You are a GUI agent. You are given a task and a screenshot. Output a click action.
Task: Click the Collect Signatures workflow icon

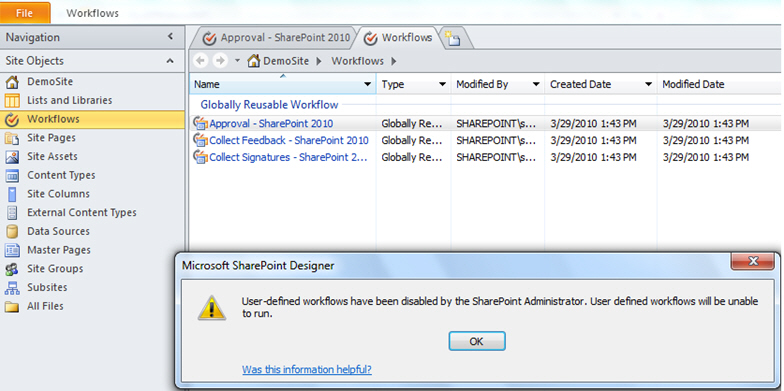pyautogui.click(x=200, y=157)
